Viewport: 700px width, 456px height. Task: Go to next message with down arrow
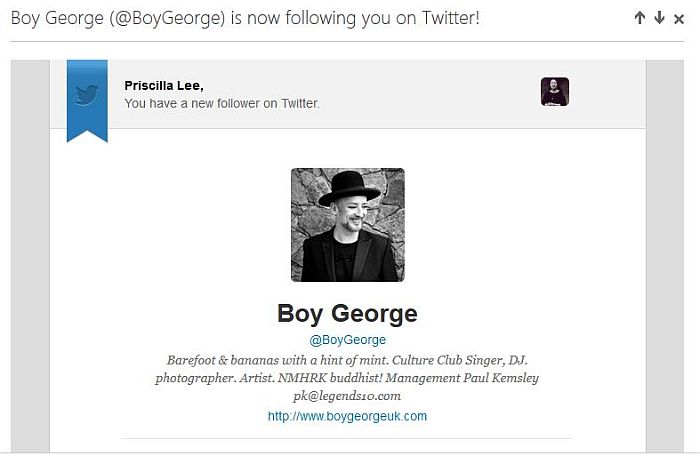(659, 18)
